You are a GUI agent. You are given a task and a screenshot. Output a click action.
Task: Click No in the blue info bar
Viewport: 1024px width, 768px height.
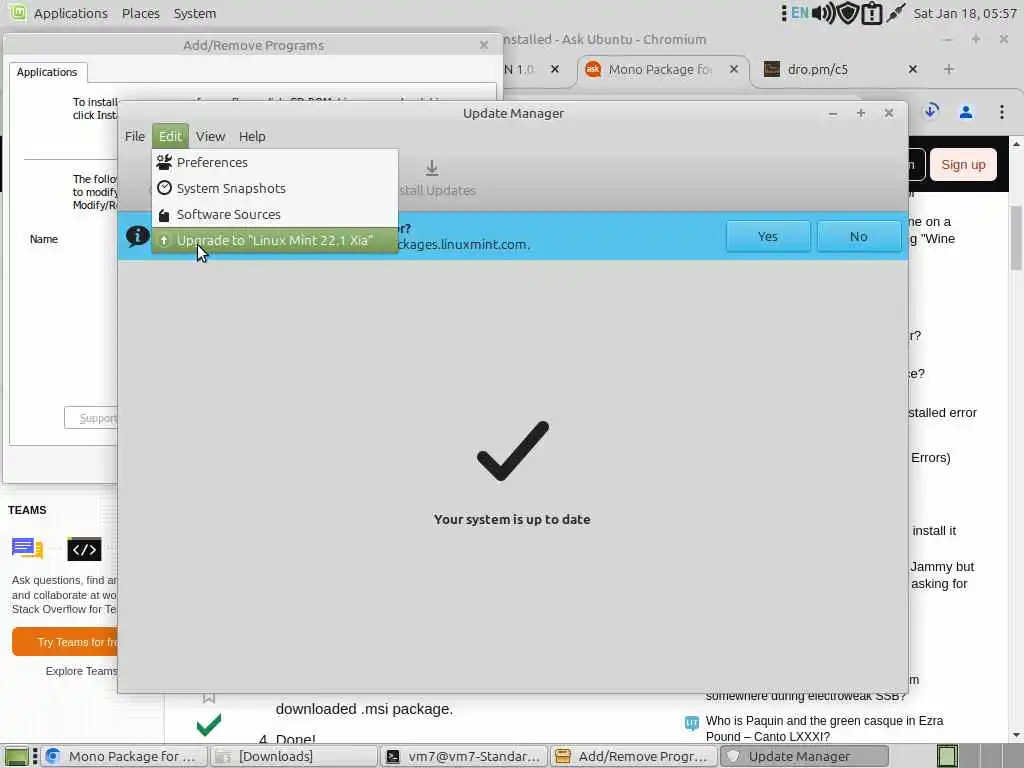858,236
